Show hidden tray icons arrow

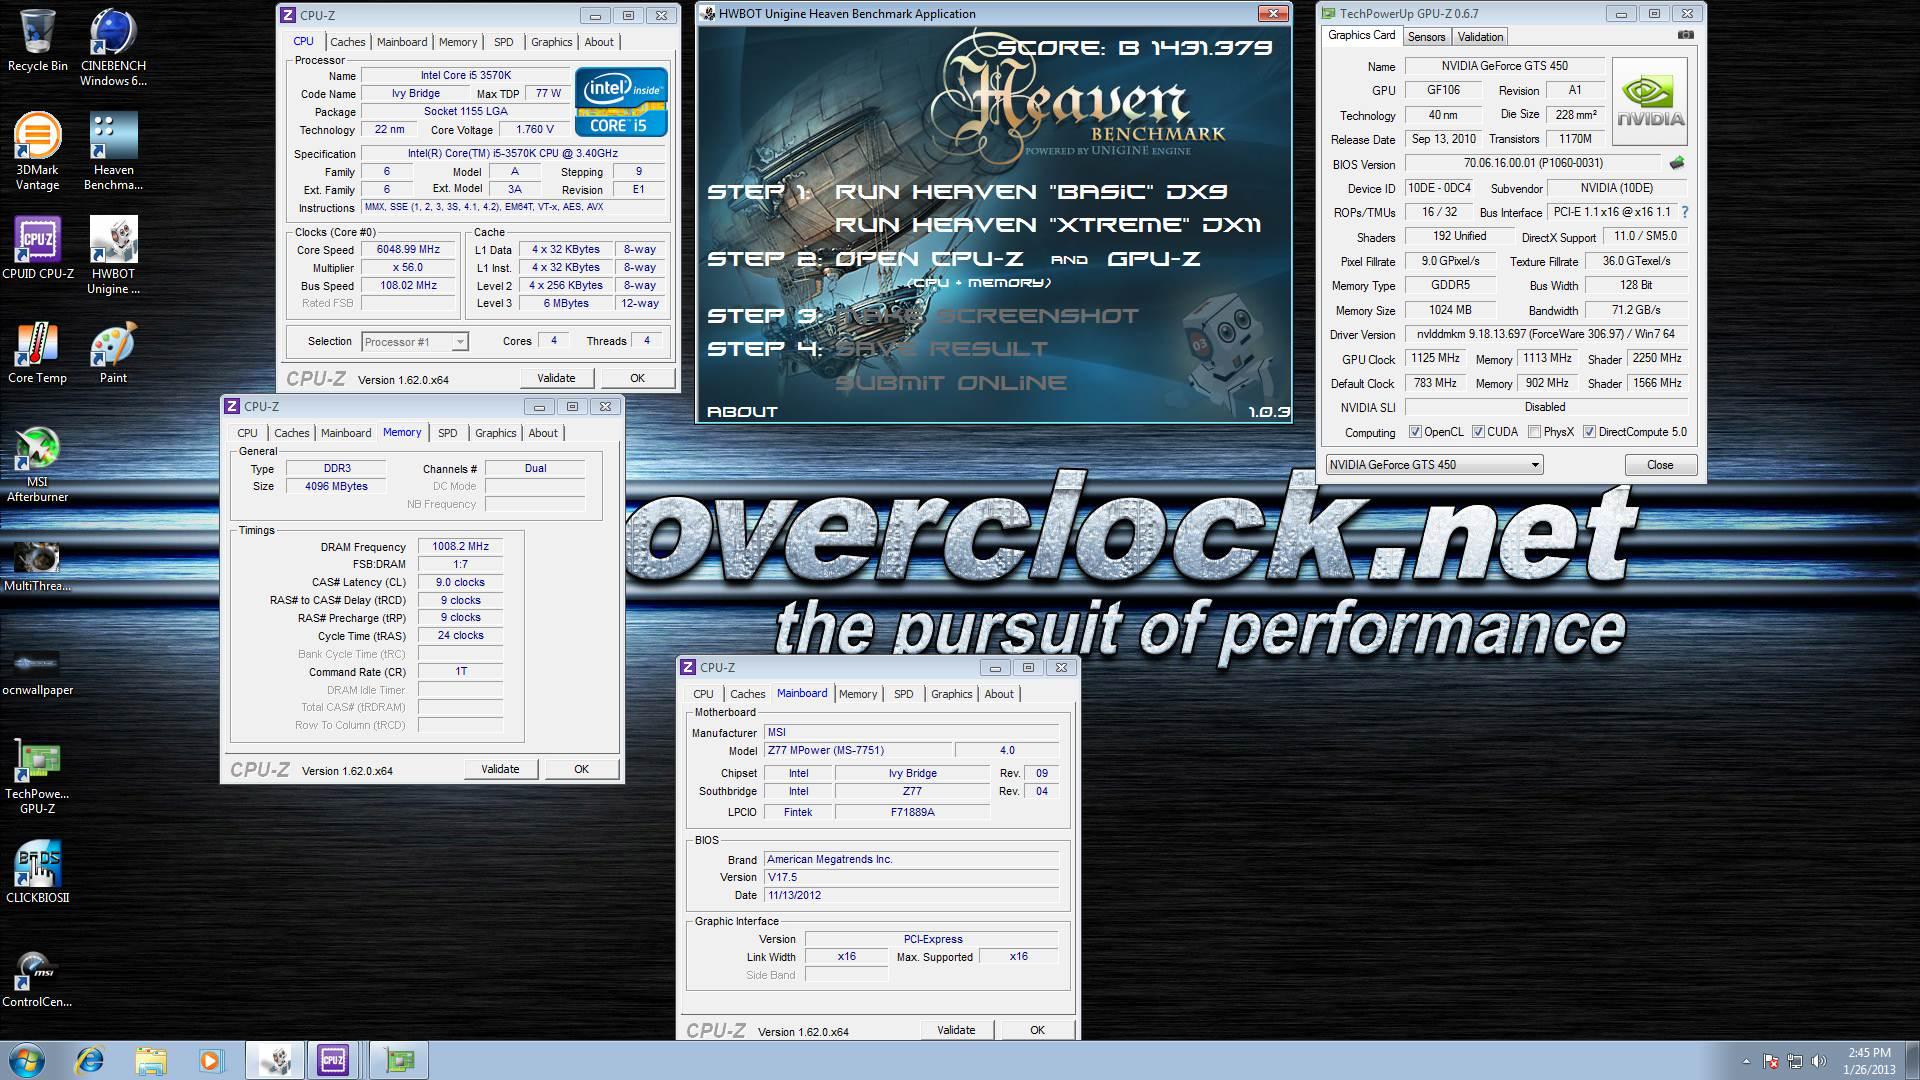(x=1746, y=1061)
